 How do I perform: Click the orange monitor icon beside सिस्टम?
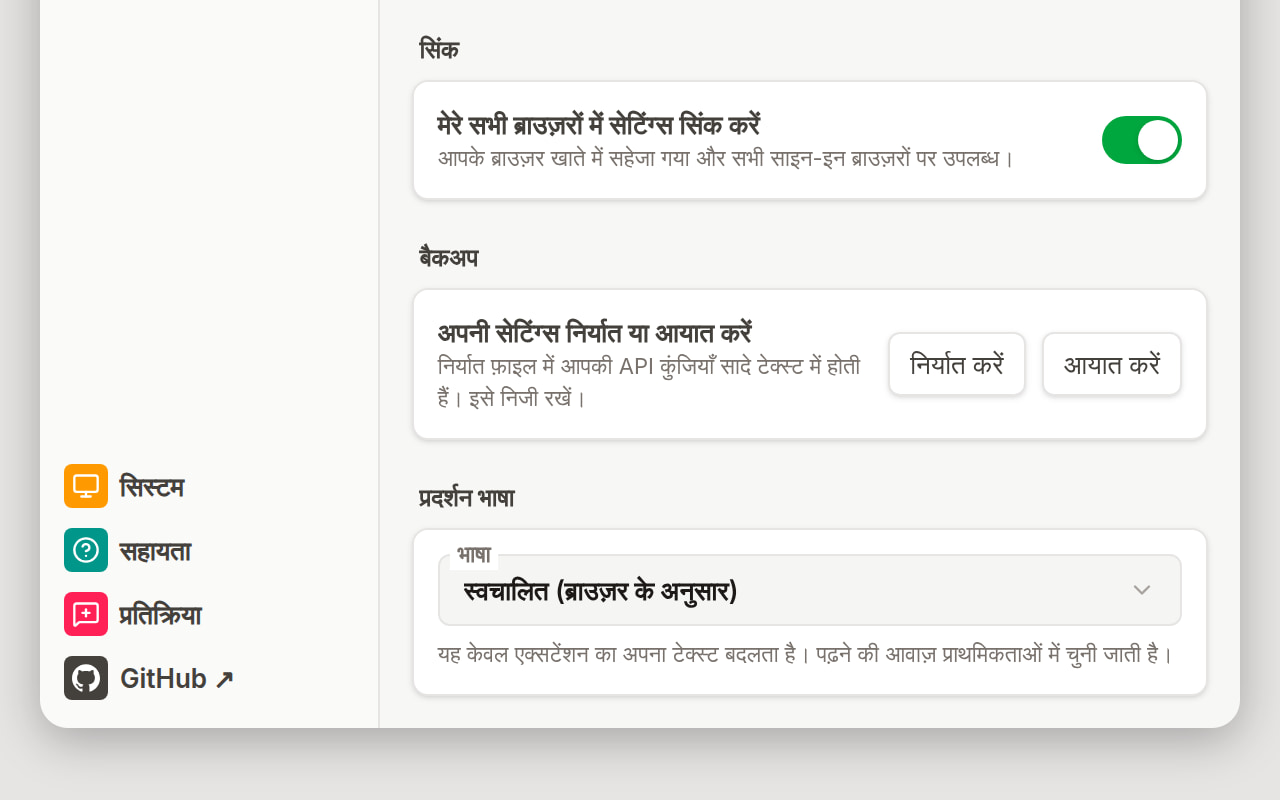click(x=86, y=486)
